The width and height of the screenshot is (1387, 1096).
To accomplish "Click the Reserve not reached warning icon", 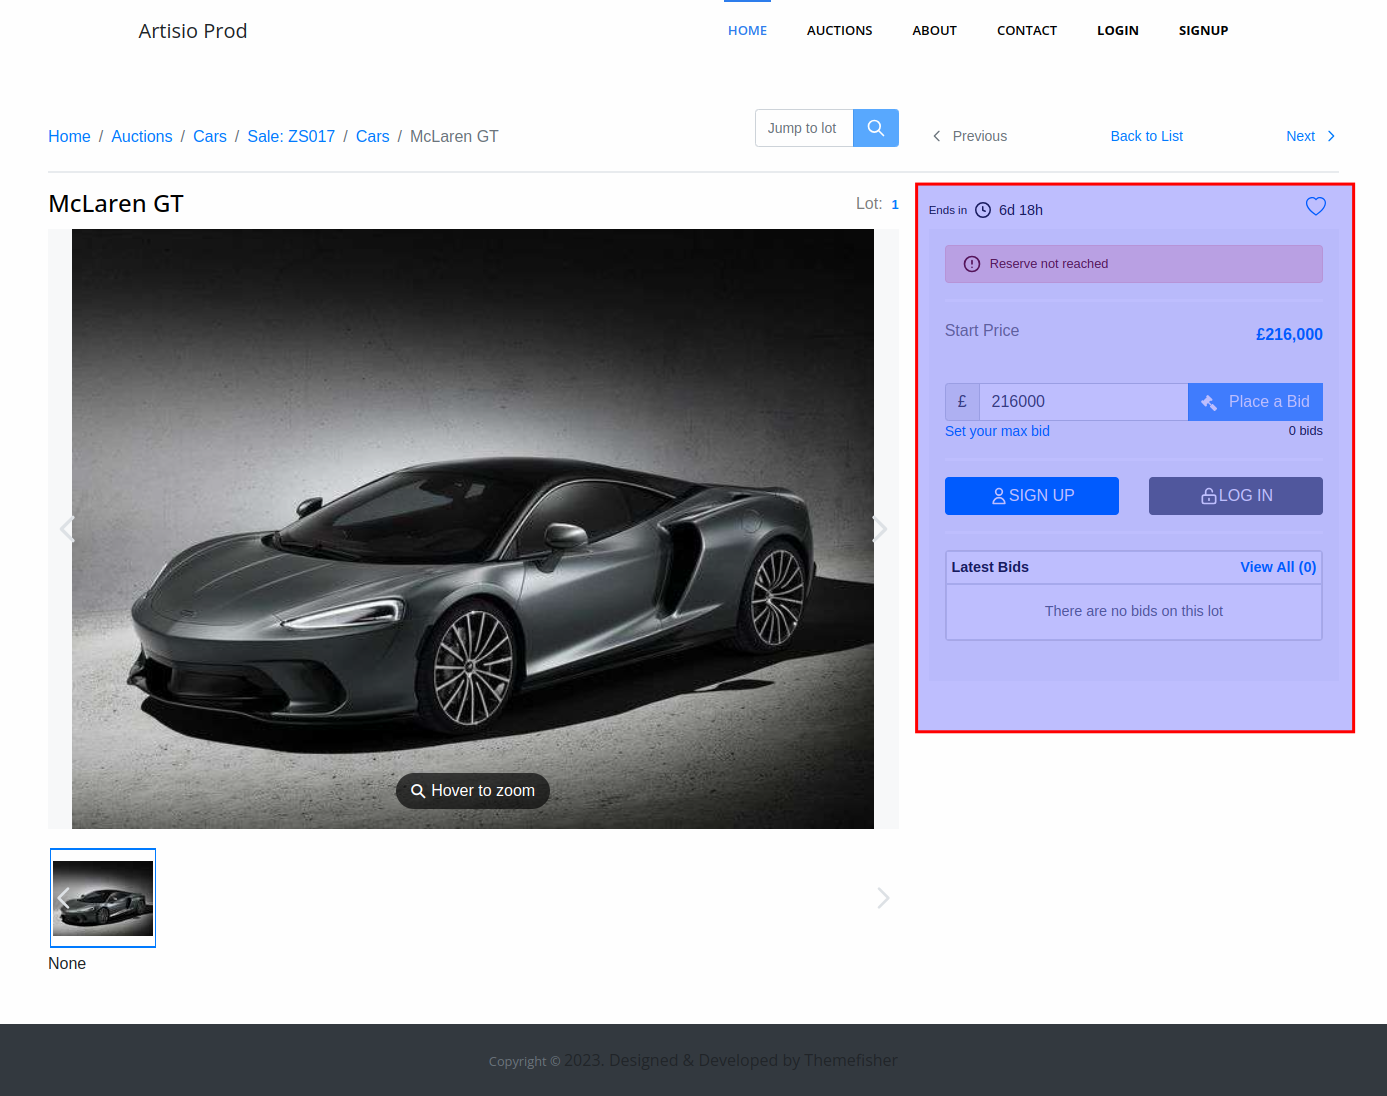I will (971, 264).
